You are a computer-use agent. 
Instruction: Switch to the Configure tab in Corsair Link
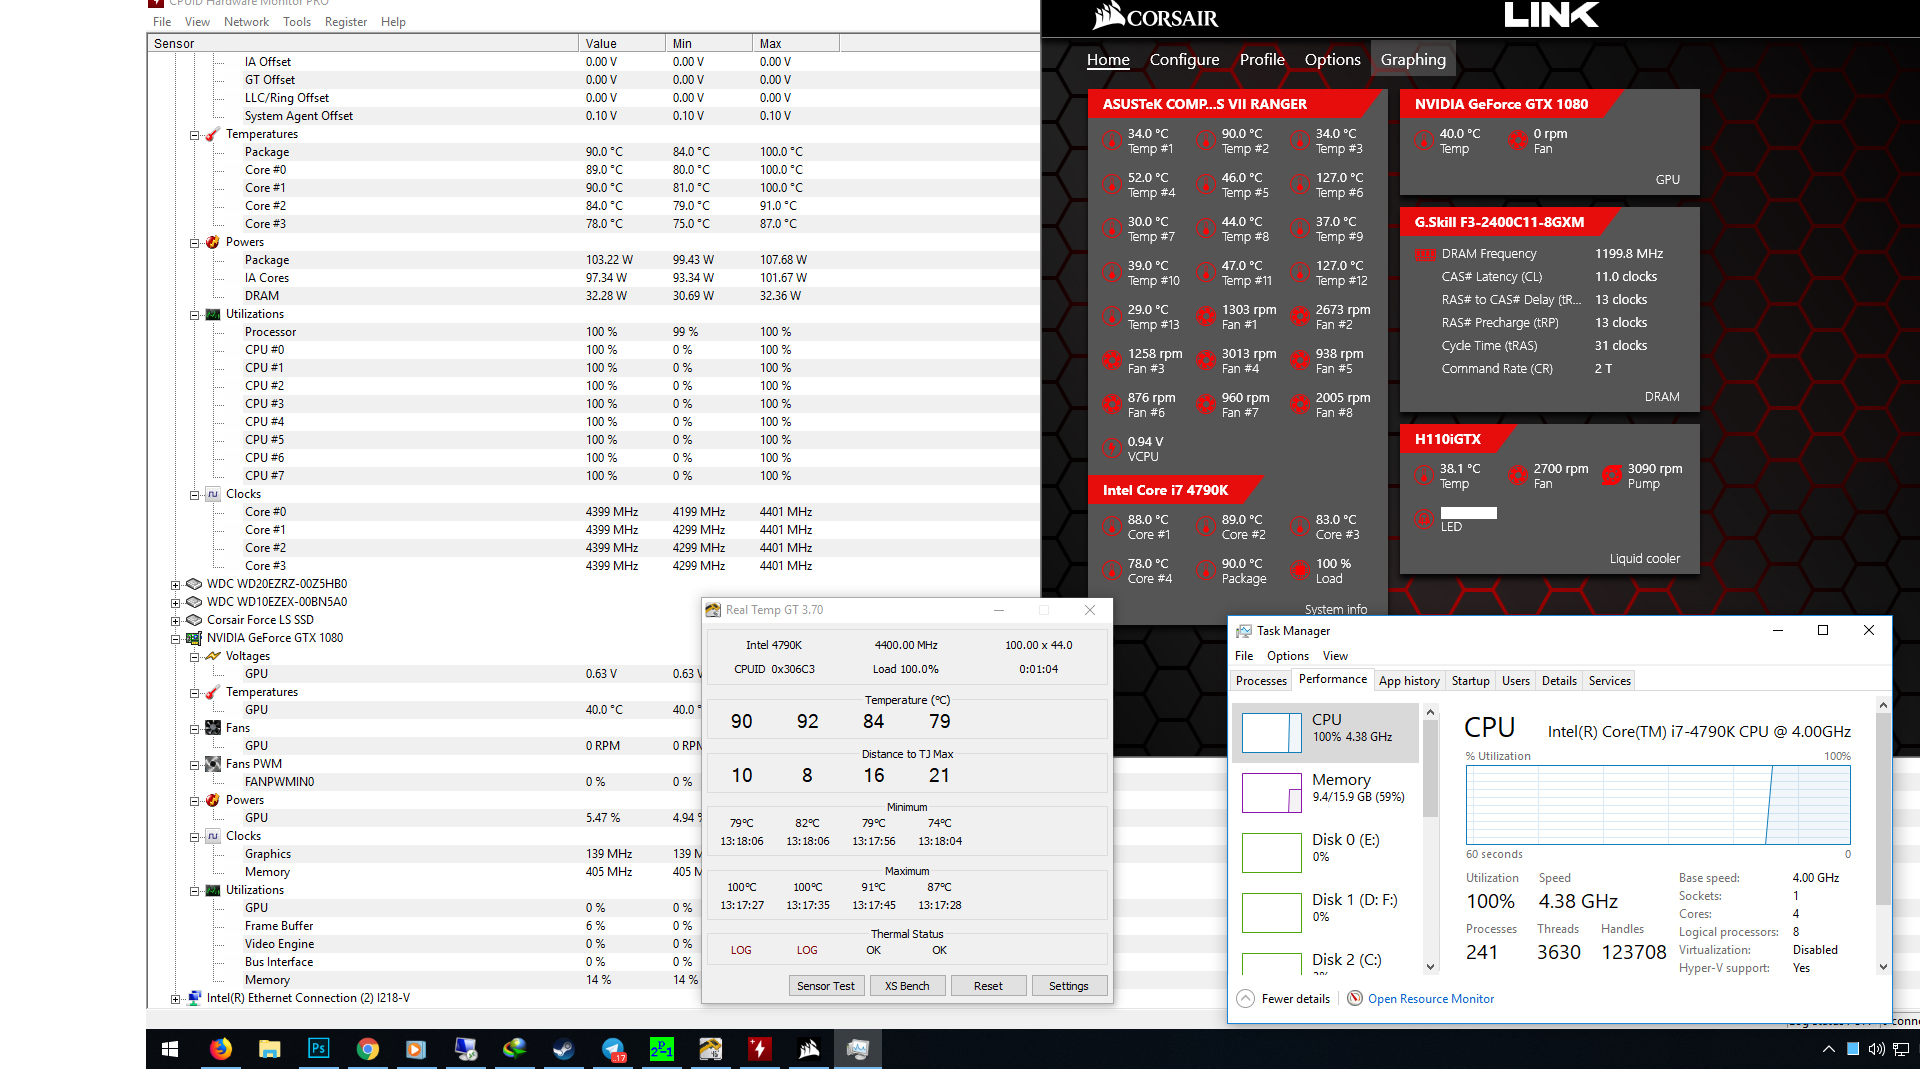pyautogui.click(x=1184, y=60)
